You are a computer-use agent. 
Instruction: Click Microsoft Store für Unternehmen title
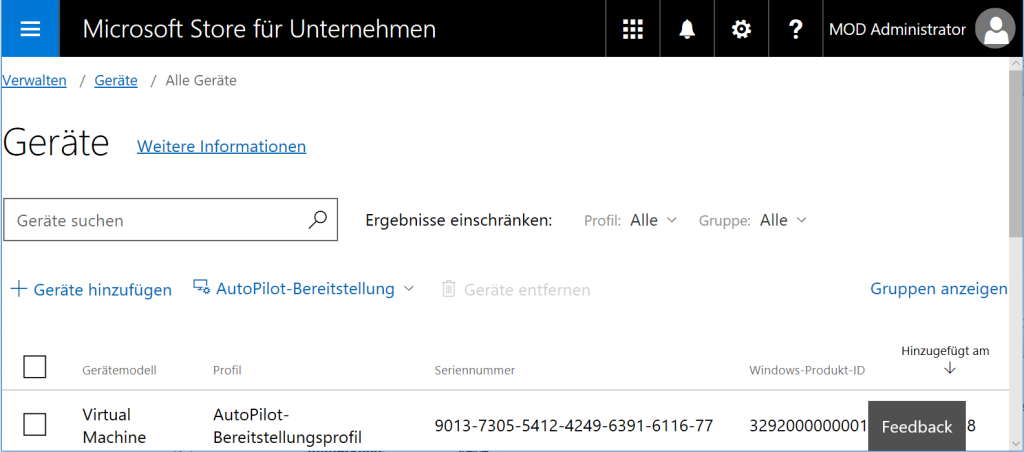click(x=259, y=29)
